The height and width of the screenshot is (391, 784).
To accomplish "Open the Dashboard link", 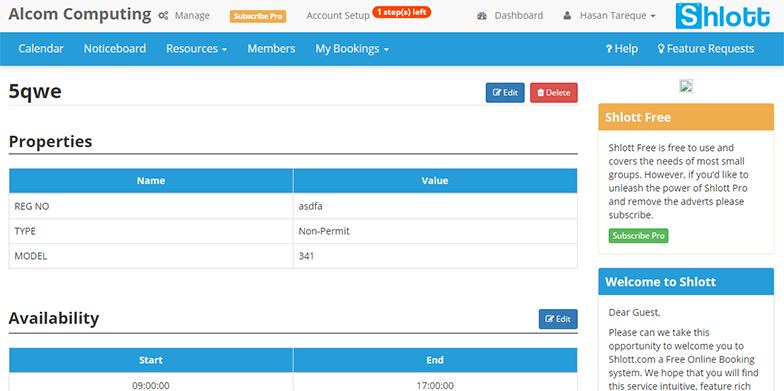I will pyautogui.click(x=518, y=16).
